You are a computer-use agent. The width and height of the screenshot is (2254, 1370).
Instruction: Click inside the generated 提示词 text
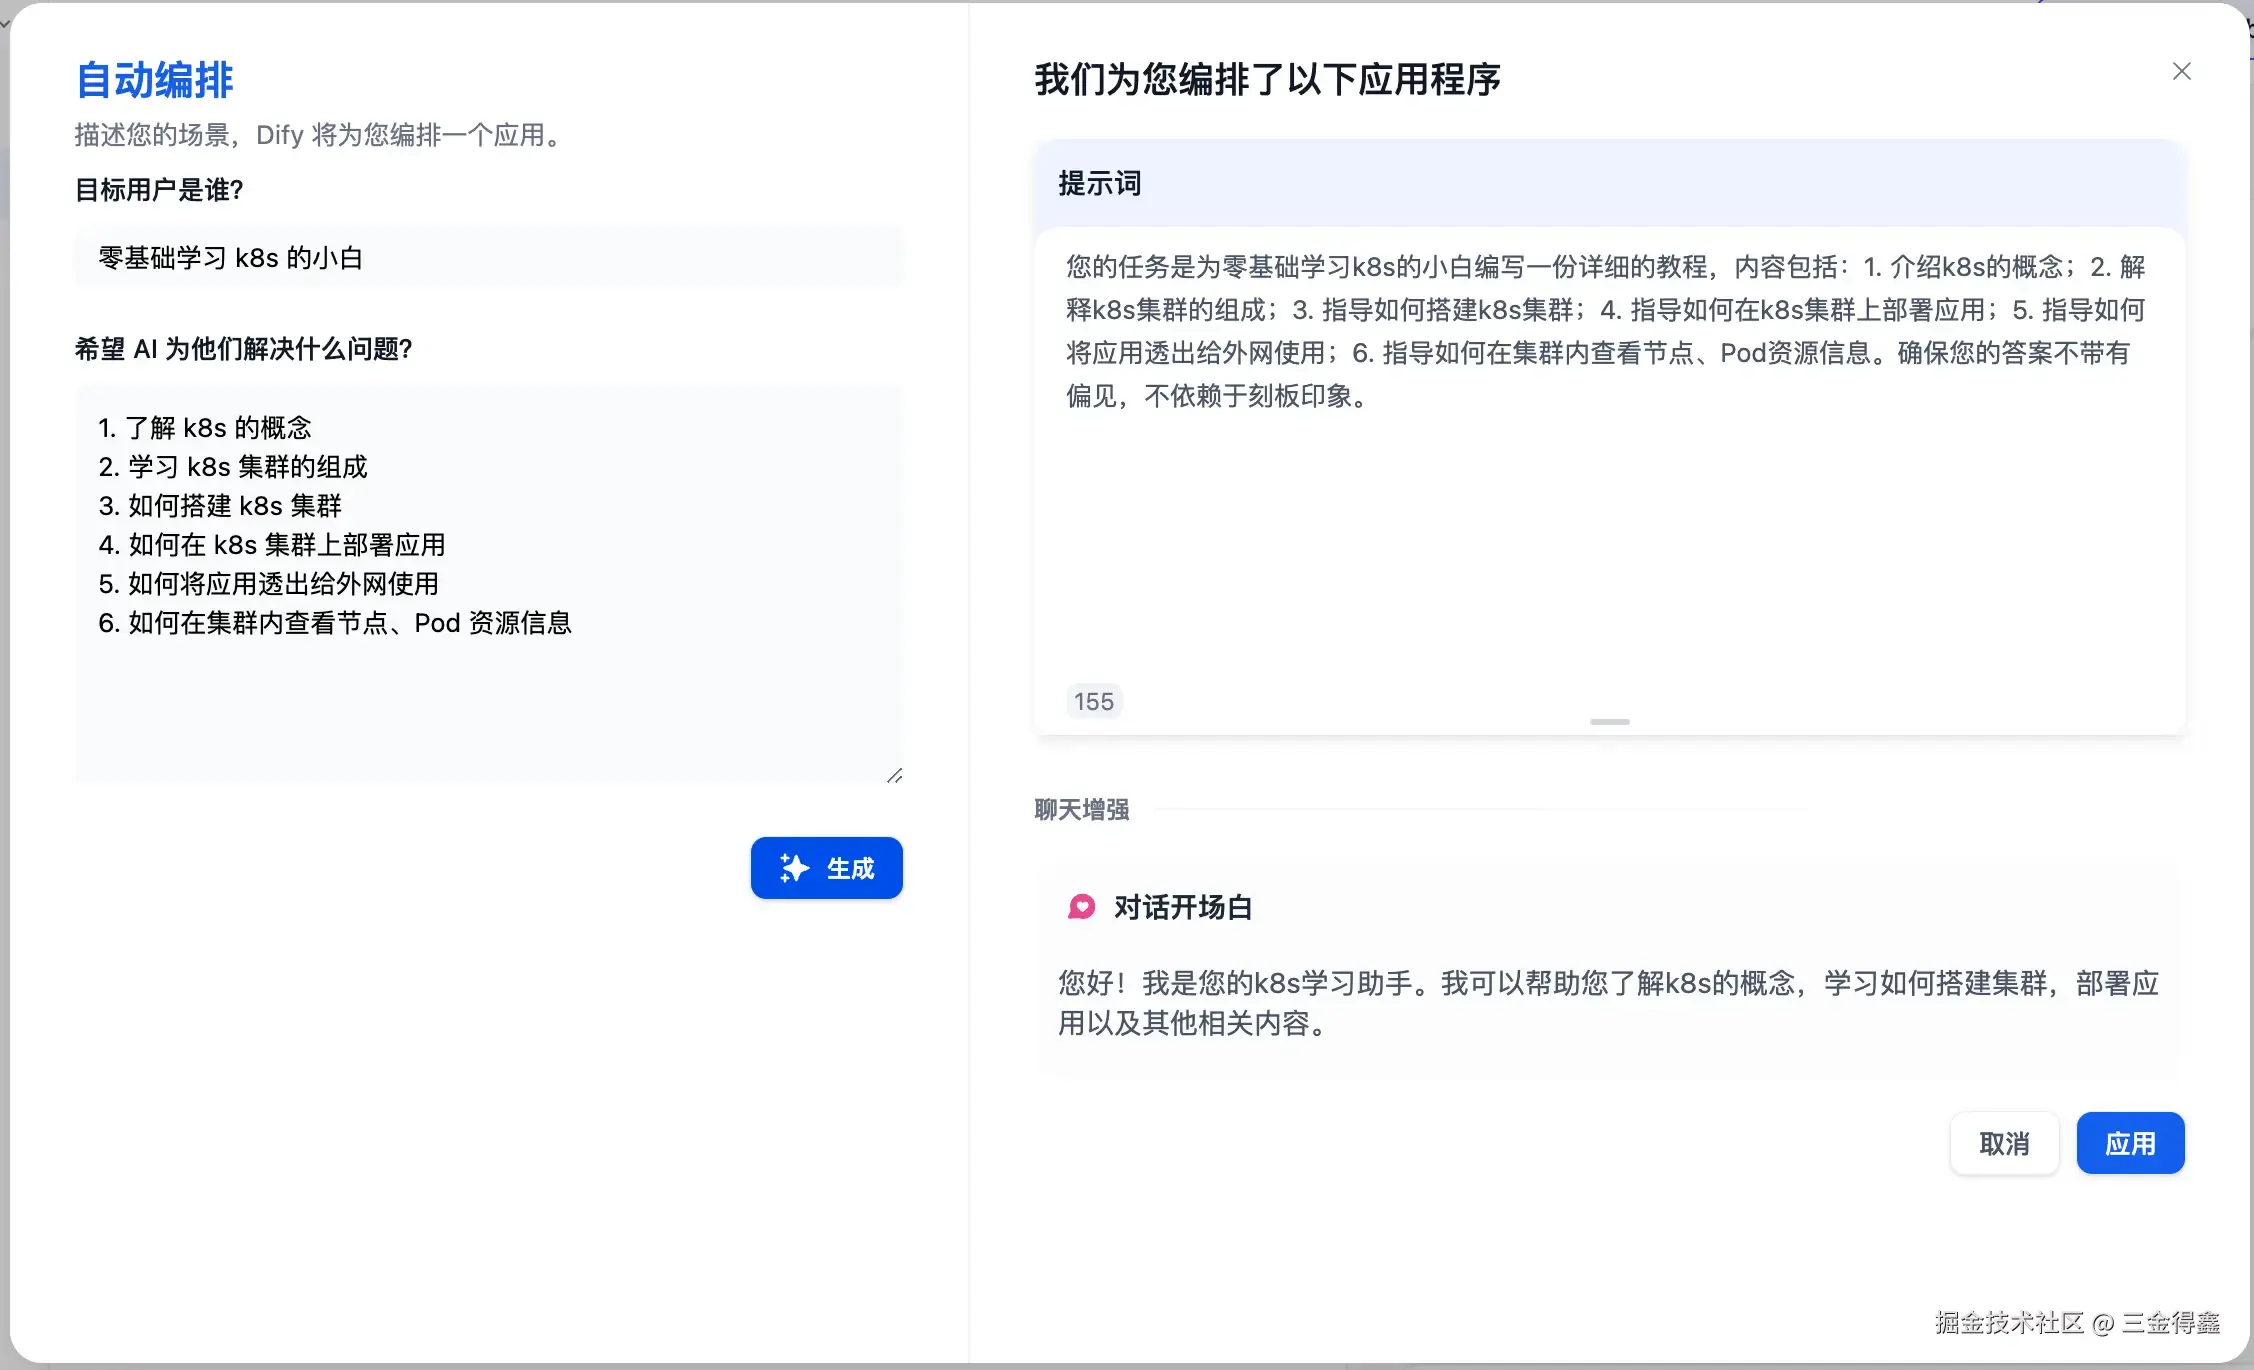(1605, 331)
